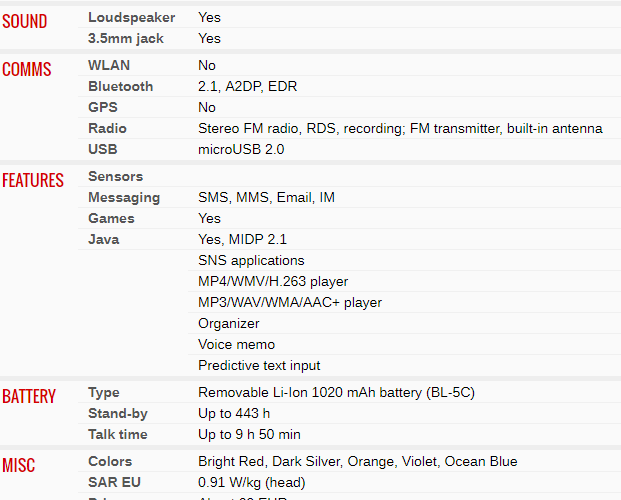Click the WLAN spec label
This screenshot has height=500, width=621.
tap(109, 65)
